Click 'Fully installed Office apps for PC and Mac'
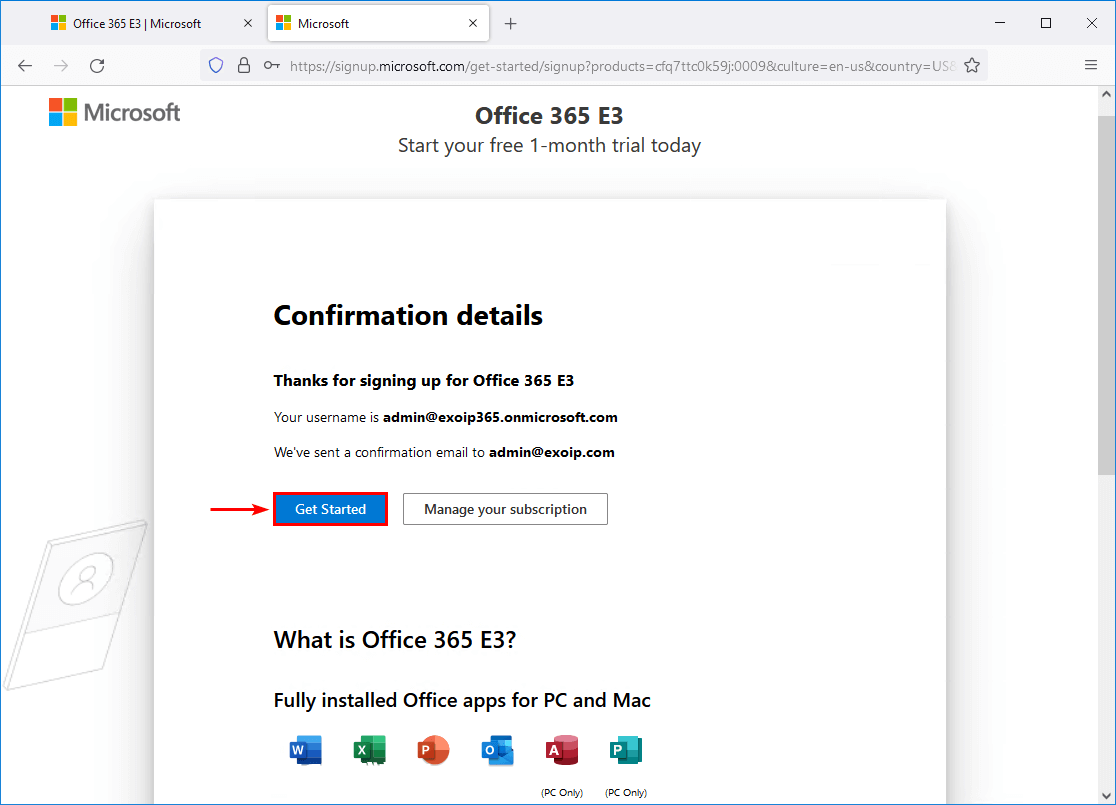This screenshot has width=1116, height=805. [462, 700]
